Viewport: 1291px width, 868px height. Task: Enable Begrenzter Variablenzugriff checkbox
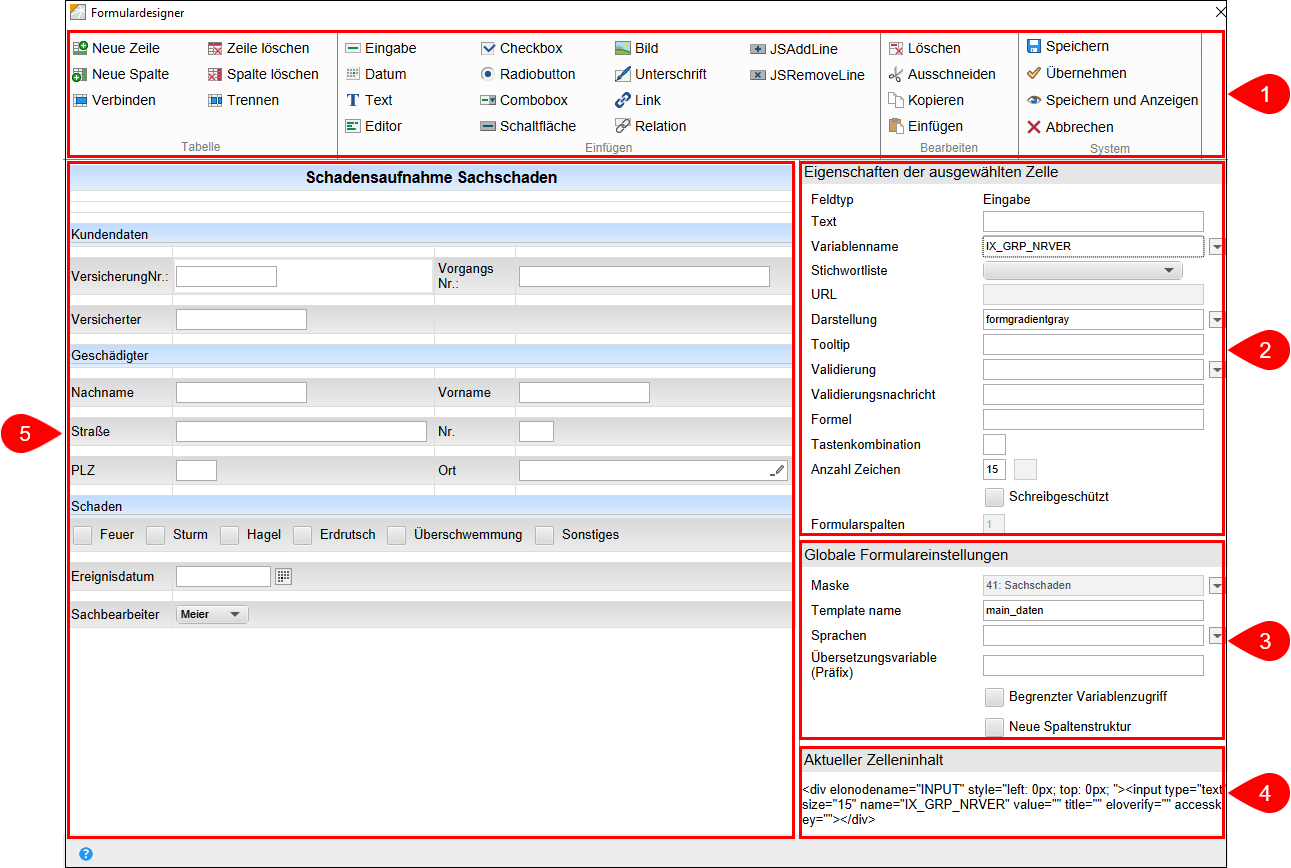[993, 697]
